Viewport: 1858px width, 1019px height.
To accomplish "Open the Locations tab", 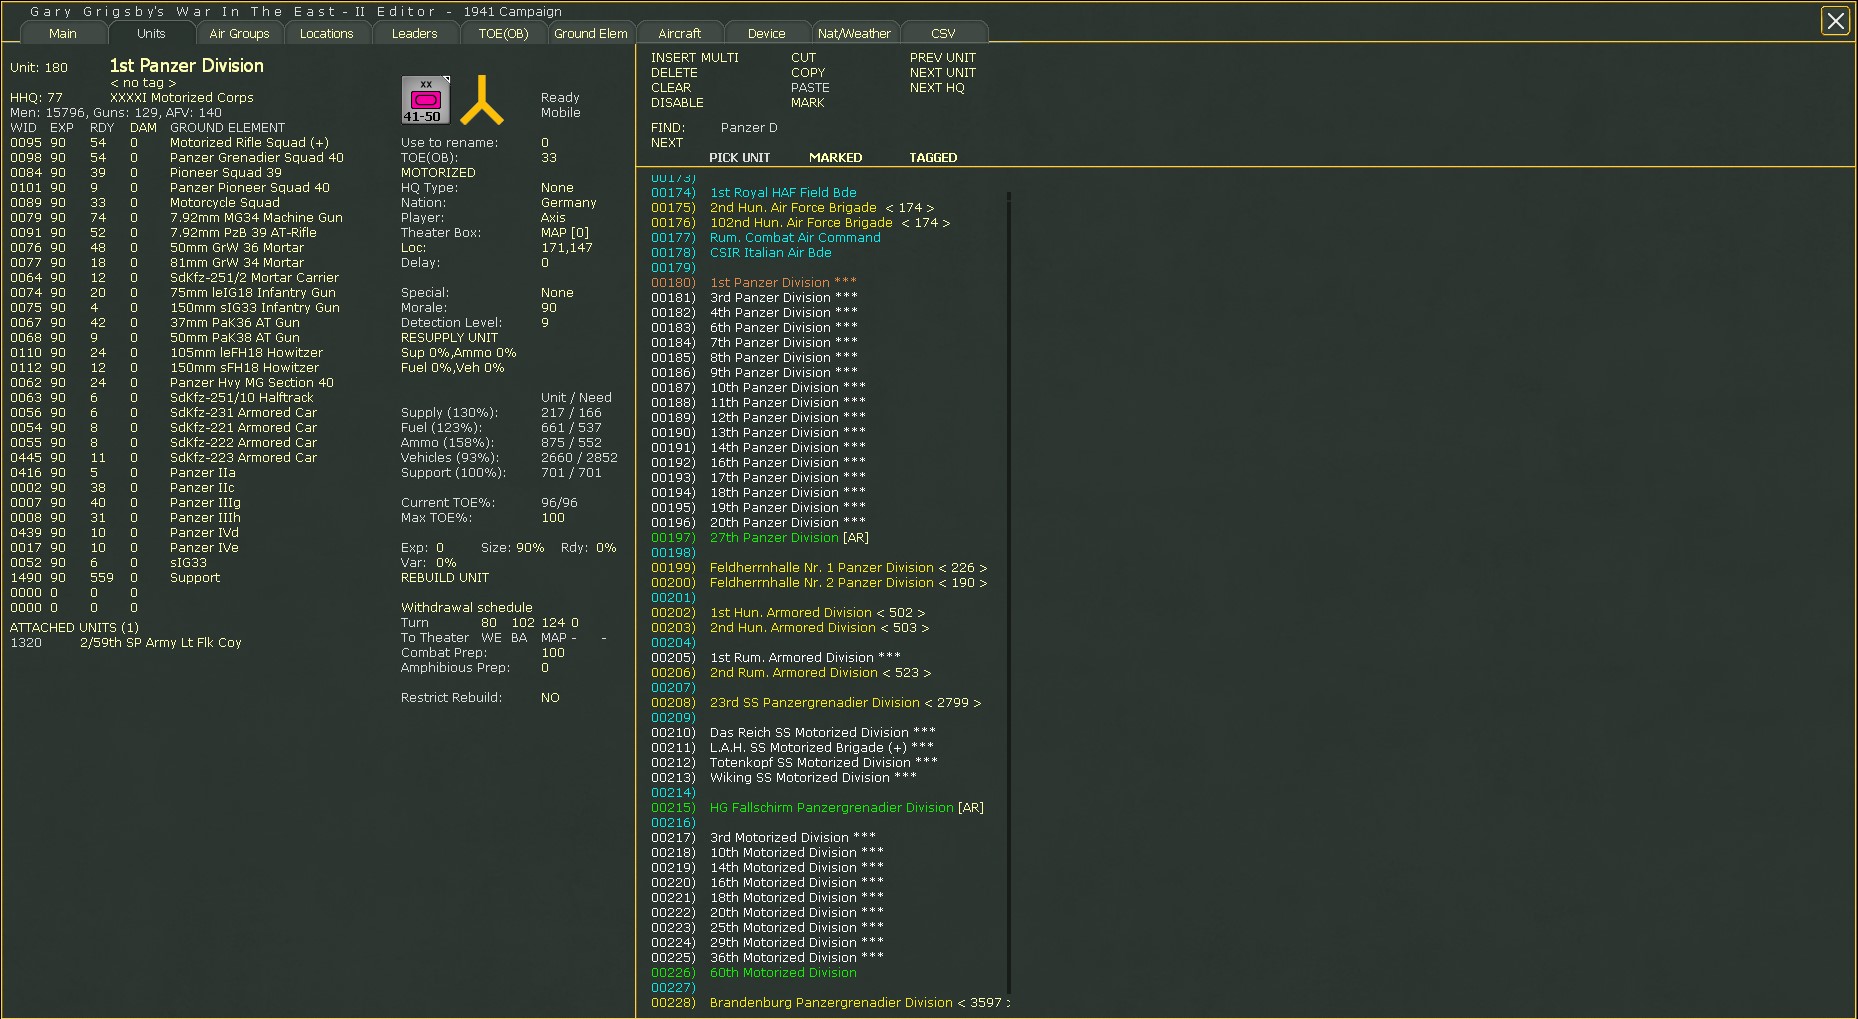I will point(327,33).
